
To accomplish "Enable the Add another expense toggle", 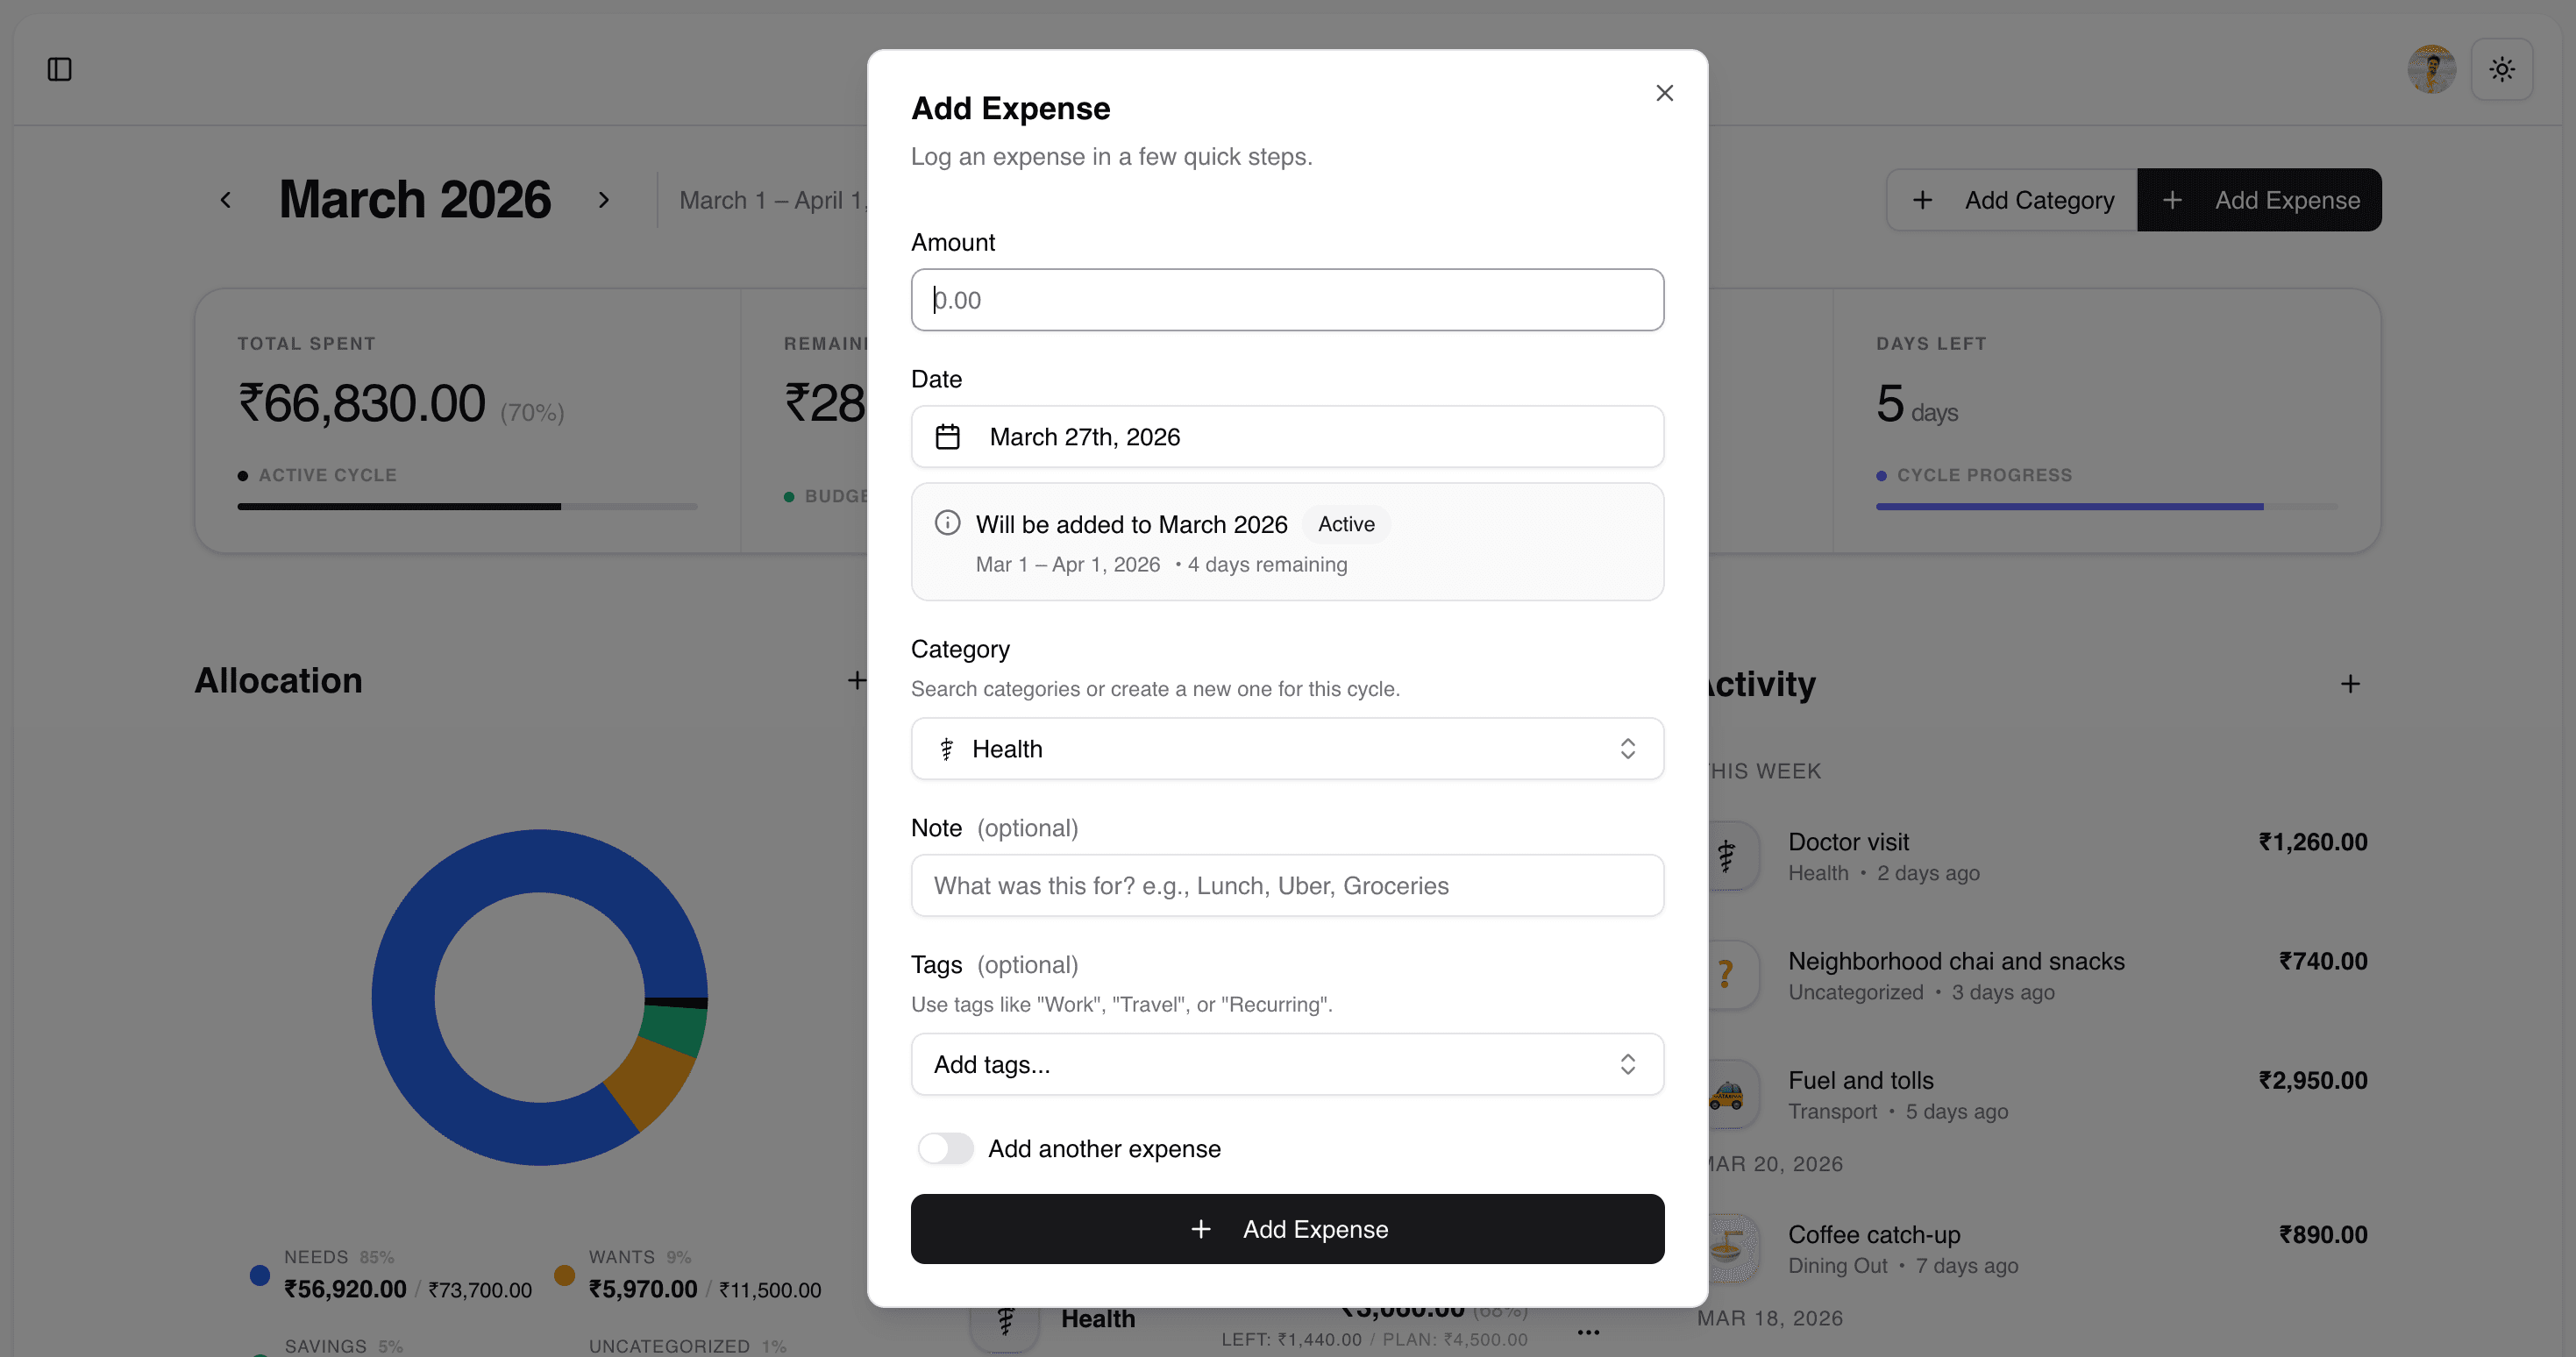I will pyautogui.click(x=944, y=1148).
